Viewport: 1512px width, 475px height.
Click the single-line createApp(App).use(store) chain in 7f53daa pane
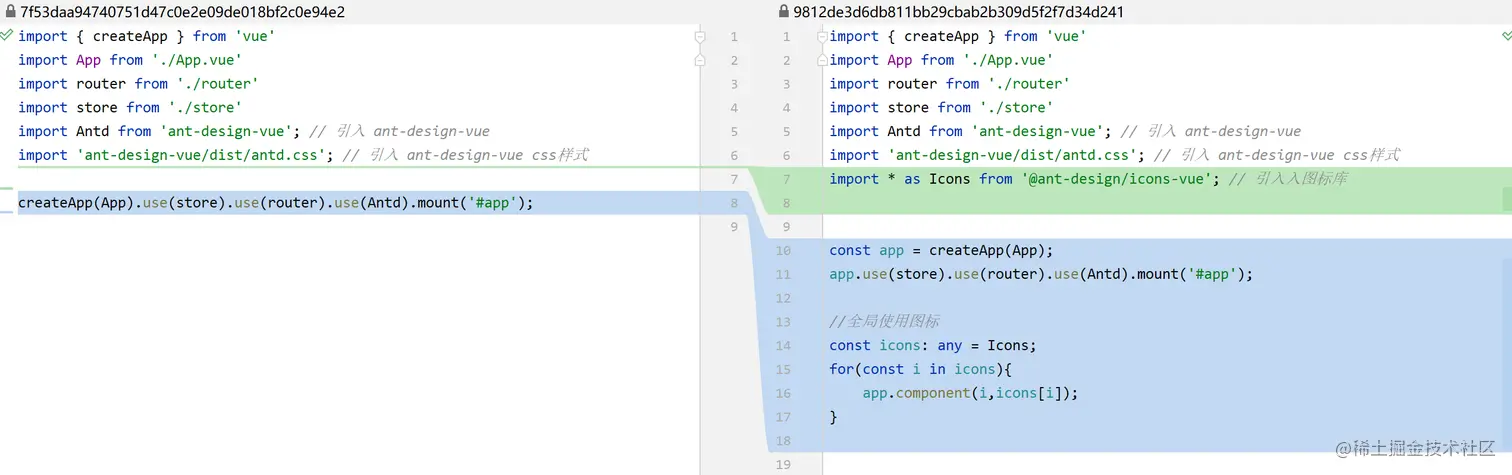click(x=276, y=203)
